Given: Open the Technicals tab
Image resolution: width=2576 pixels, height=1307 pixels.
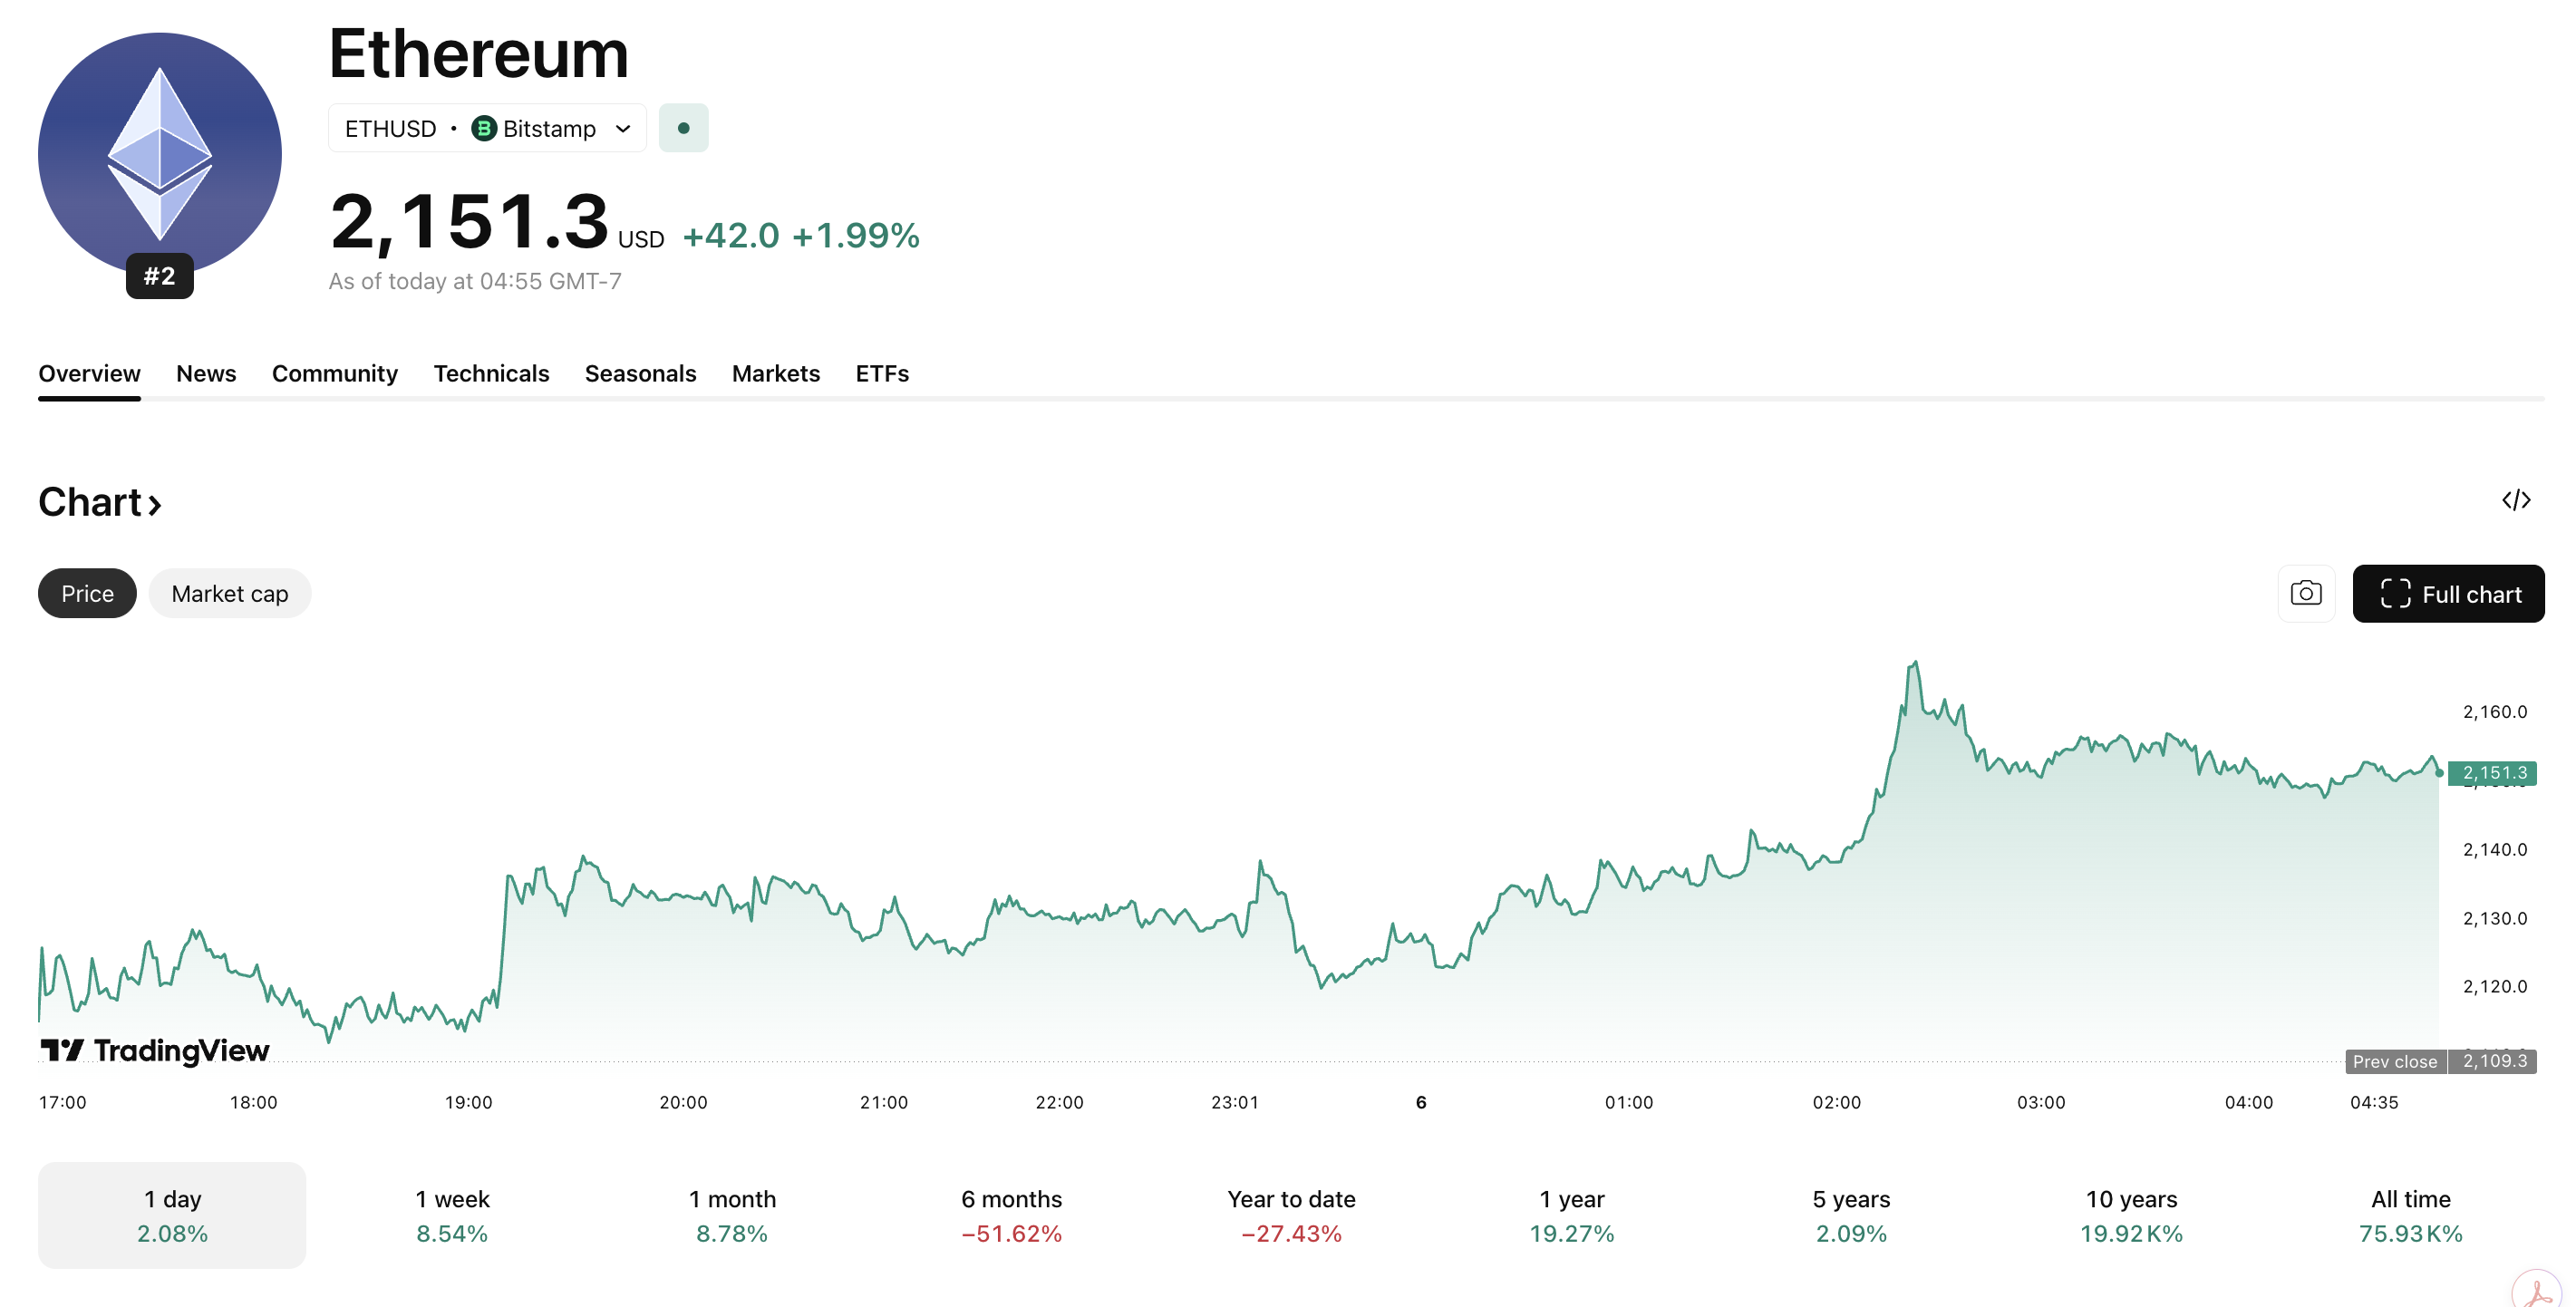Looking at the screenshot, I should tap(491, 373).
